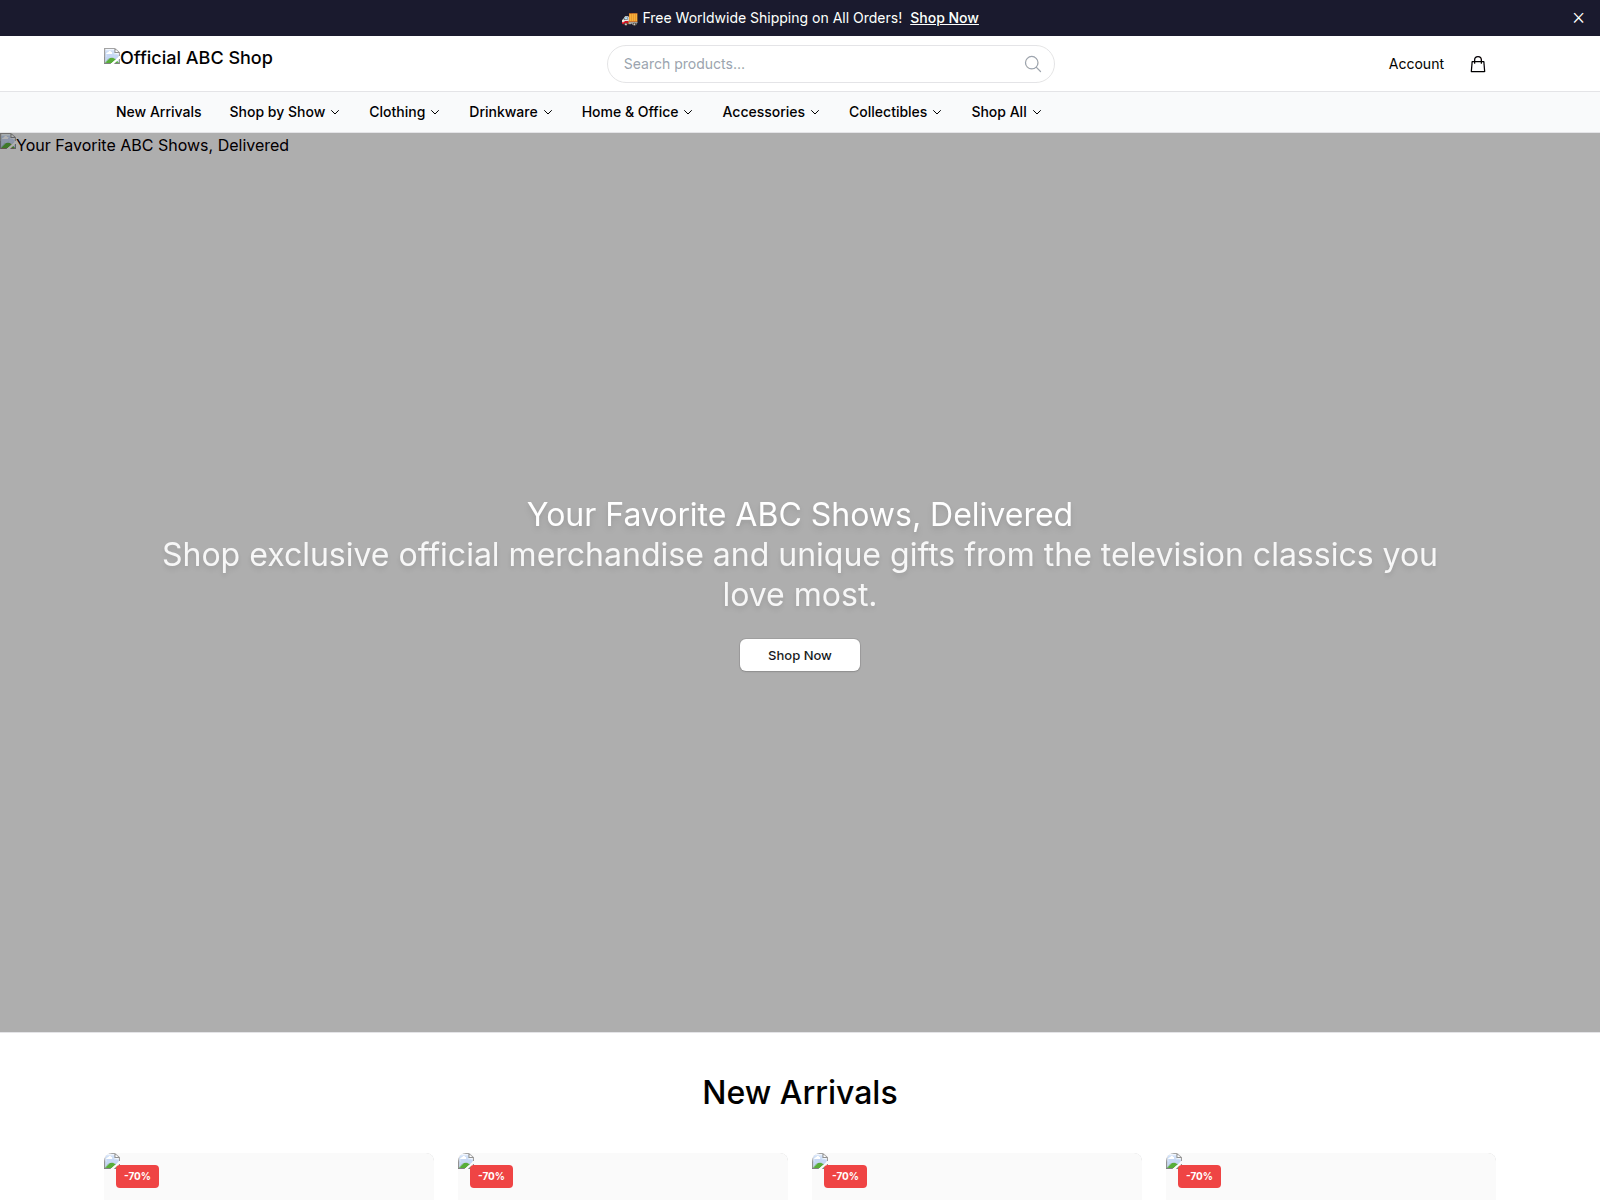Open the Account page
Image resolution: width=1600 pixels, height=1200 pixels.
tap(1416, 64)
